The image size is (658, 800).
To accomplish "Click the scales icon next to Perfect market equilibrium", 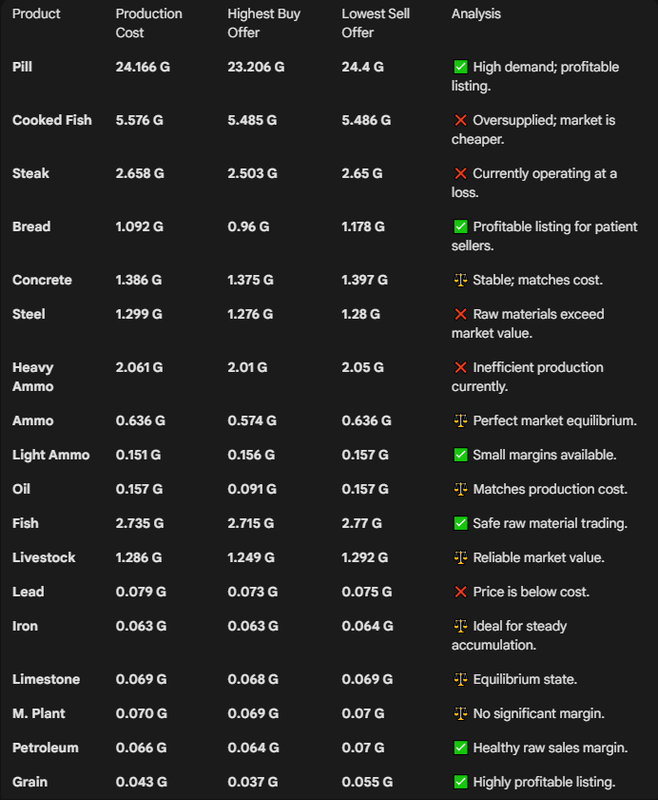I will 460,420.
